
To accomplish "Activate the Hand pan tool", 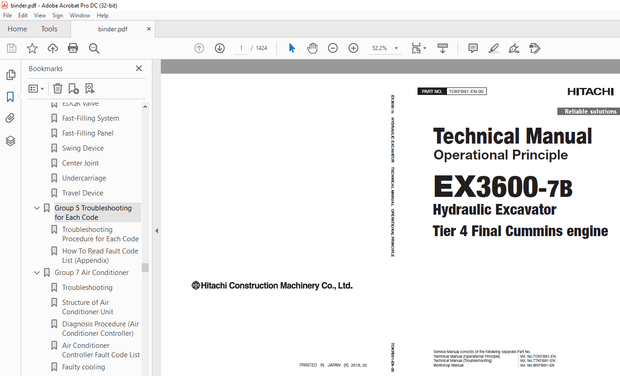I will (x=312, y=48).
